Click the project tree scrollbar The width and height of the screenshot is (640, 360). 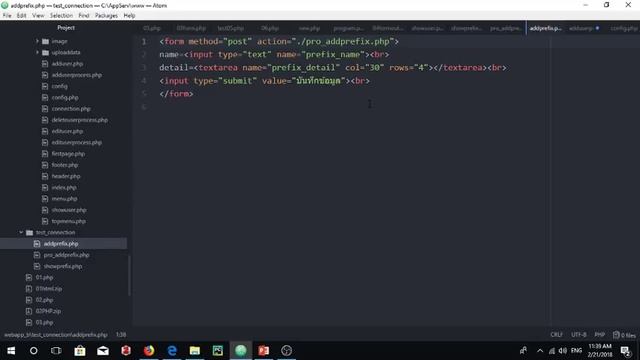[x=129, y=275]
